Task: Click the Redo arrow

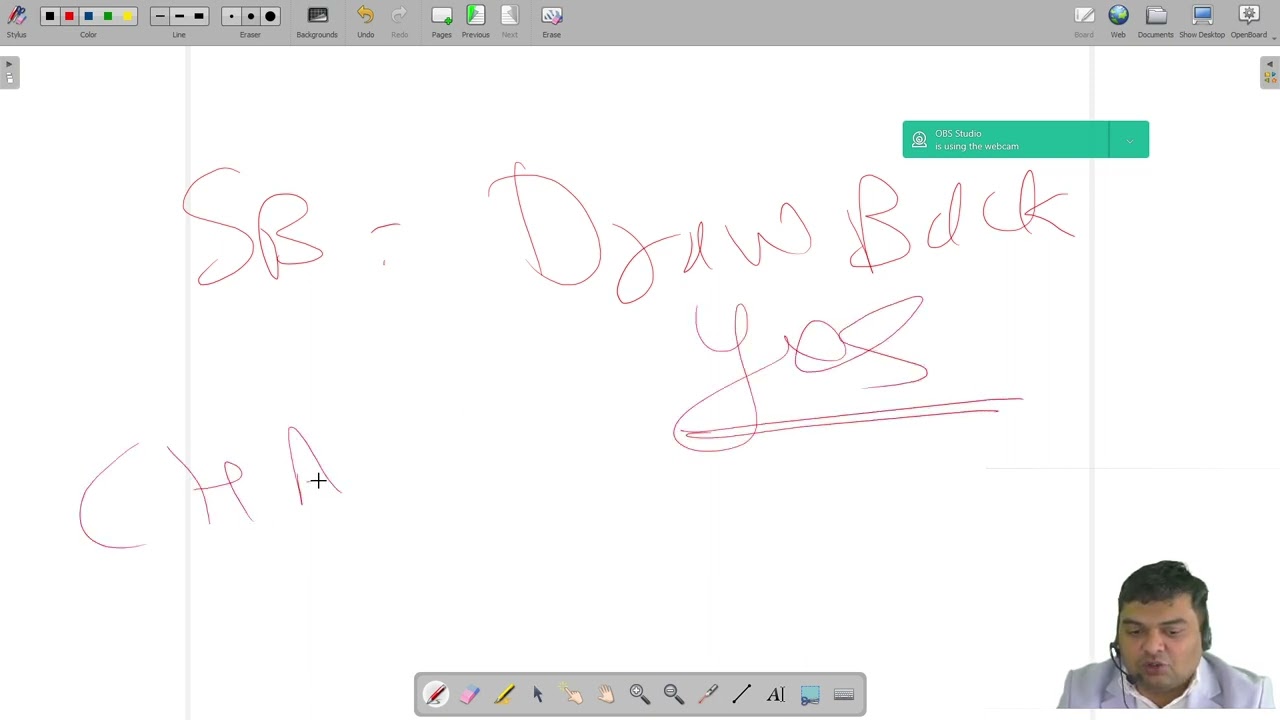Action: coord(399,21)
